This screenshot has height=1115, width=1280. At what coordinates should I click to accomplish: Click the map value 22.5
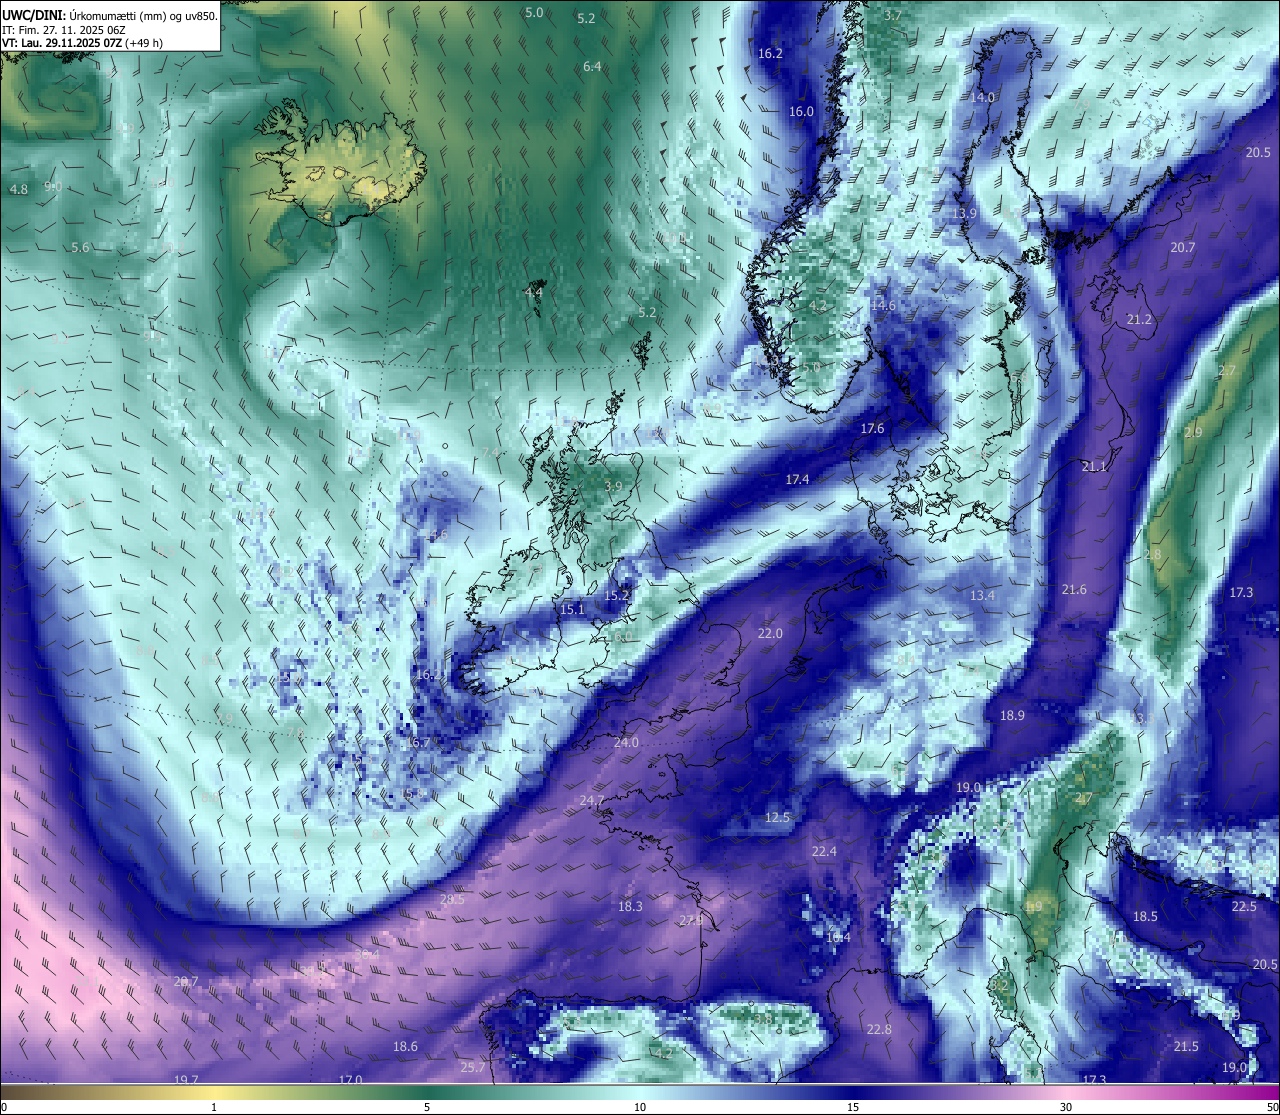[x=1244, y=907]
